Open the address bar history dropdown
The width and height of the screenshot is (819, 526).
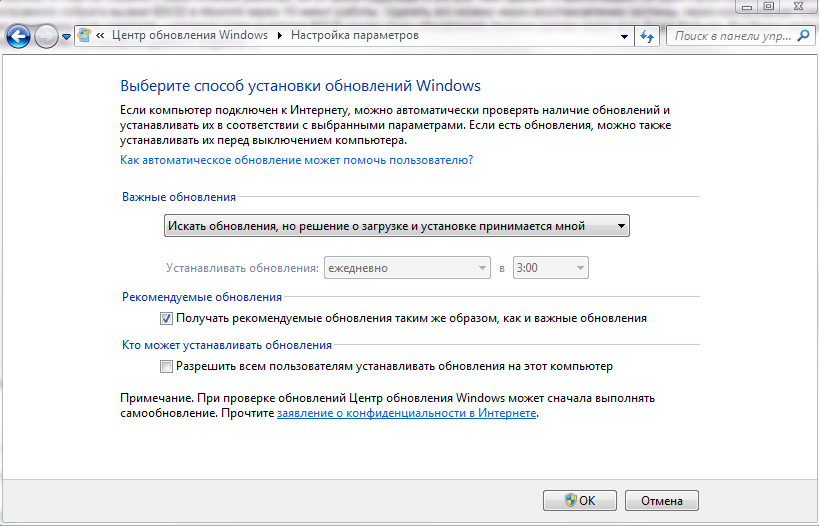tap(624, 37)
